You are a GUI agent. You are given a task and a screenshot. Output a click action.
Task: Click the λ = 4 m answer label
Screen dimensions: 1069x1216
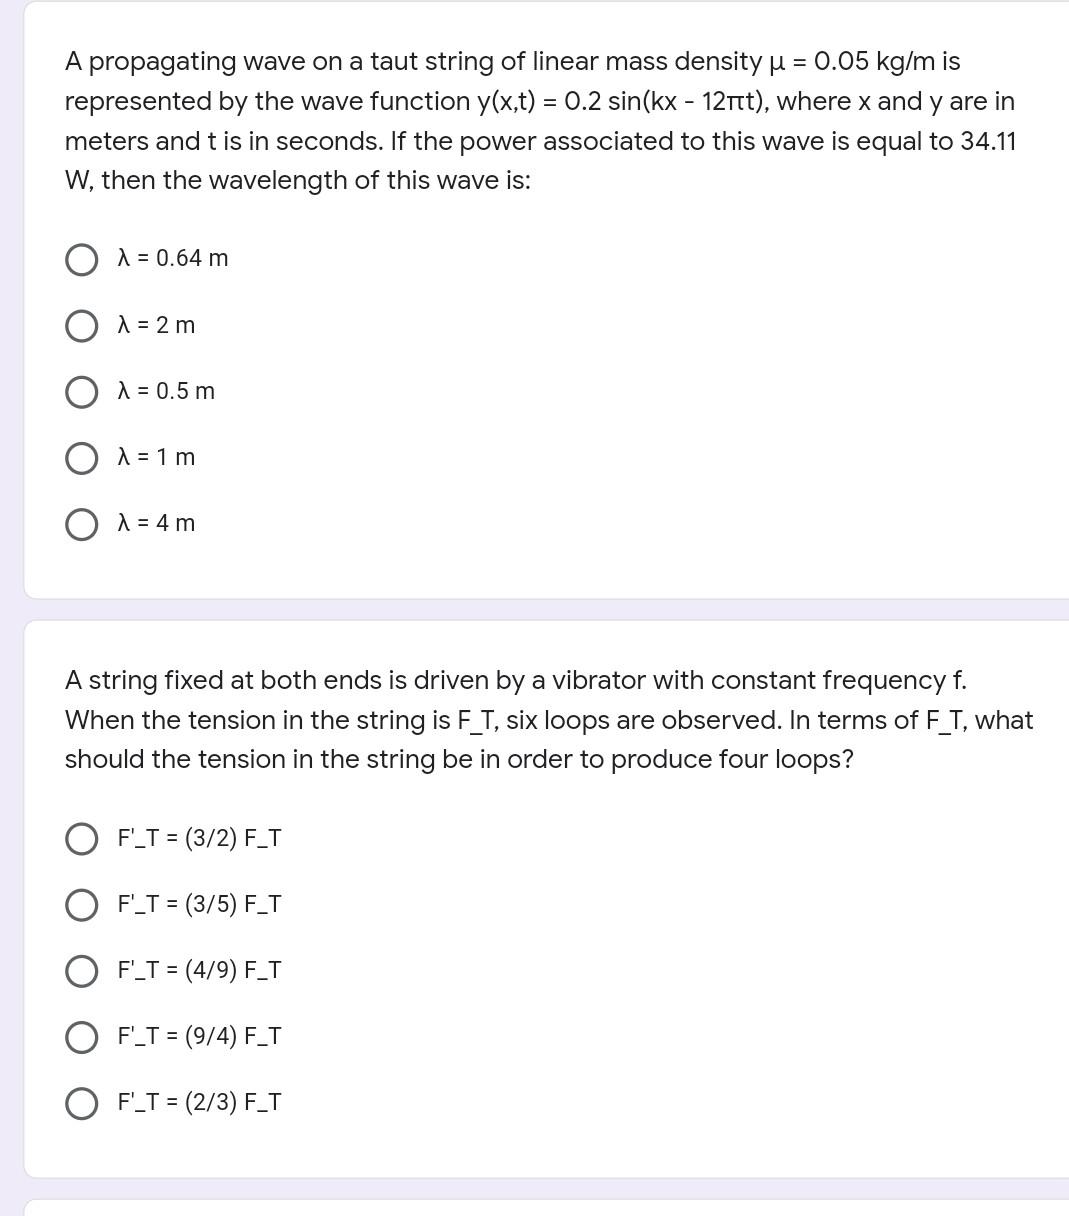click(x=156, y=522)
